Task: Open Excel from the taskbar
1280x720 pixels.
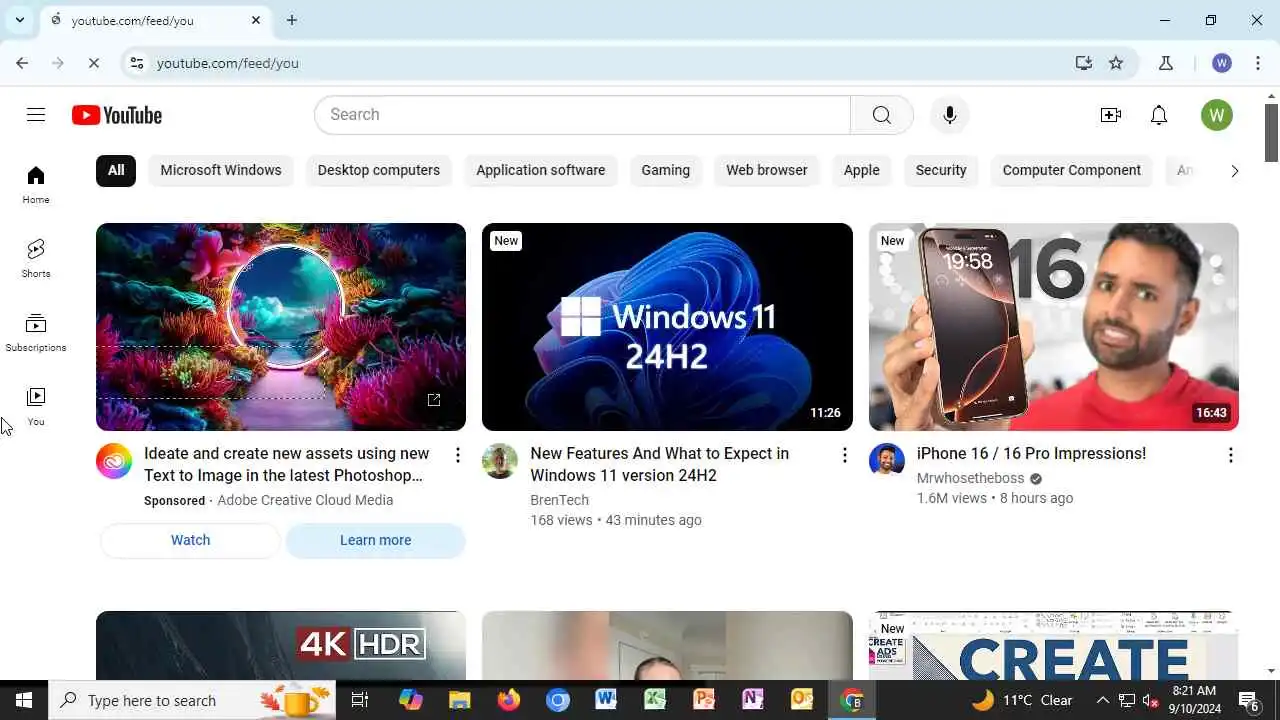Action: (x=655, y=700)
